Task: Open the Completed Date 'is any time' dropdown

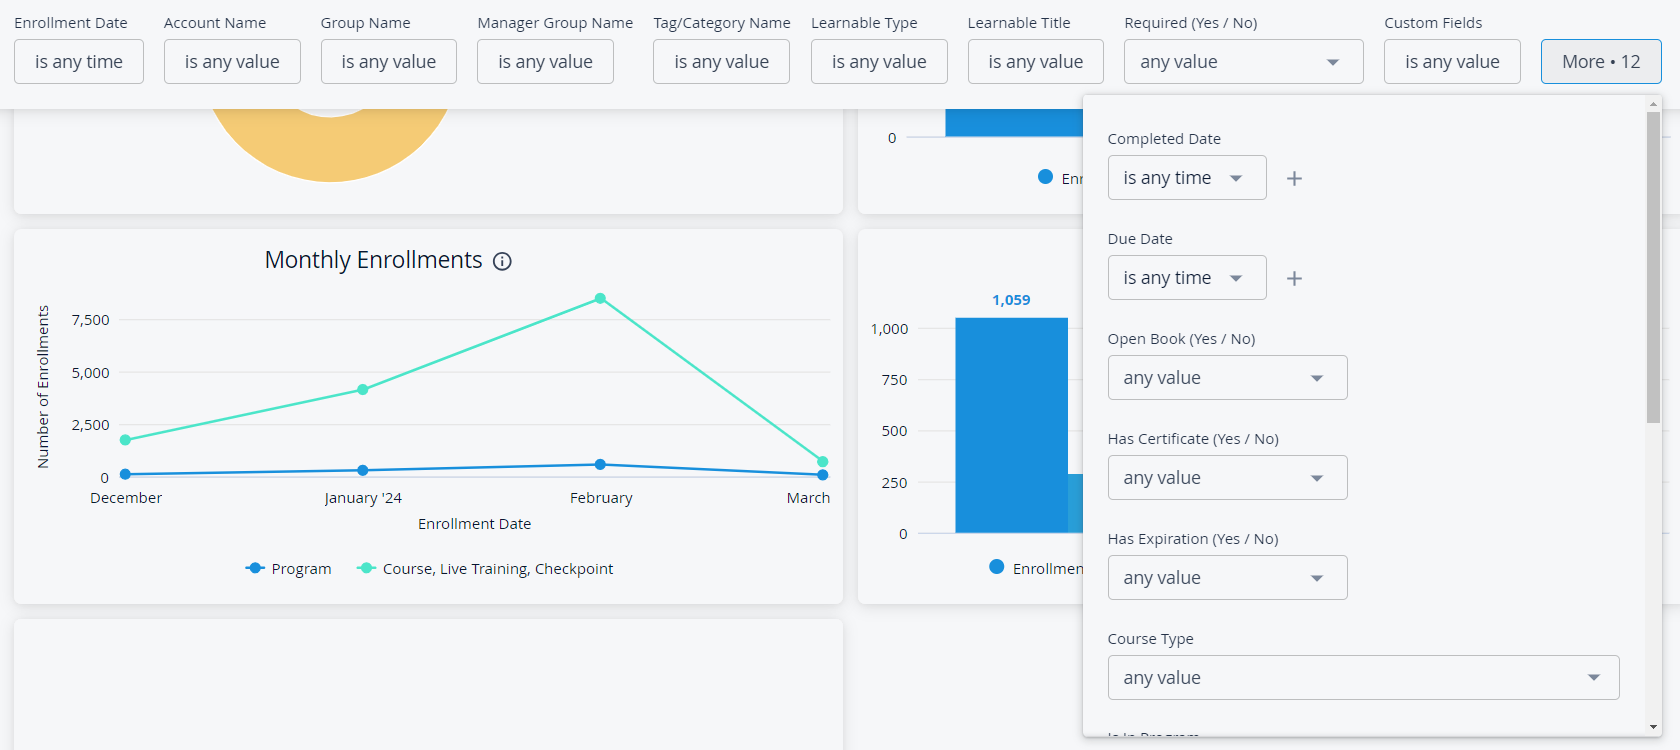Action: tap(1187, 178)
